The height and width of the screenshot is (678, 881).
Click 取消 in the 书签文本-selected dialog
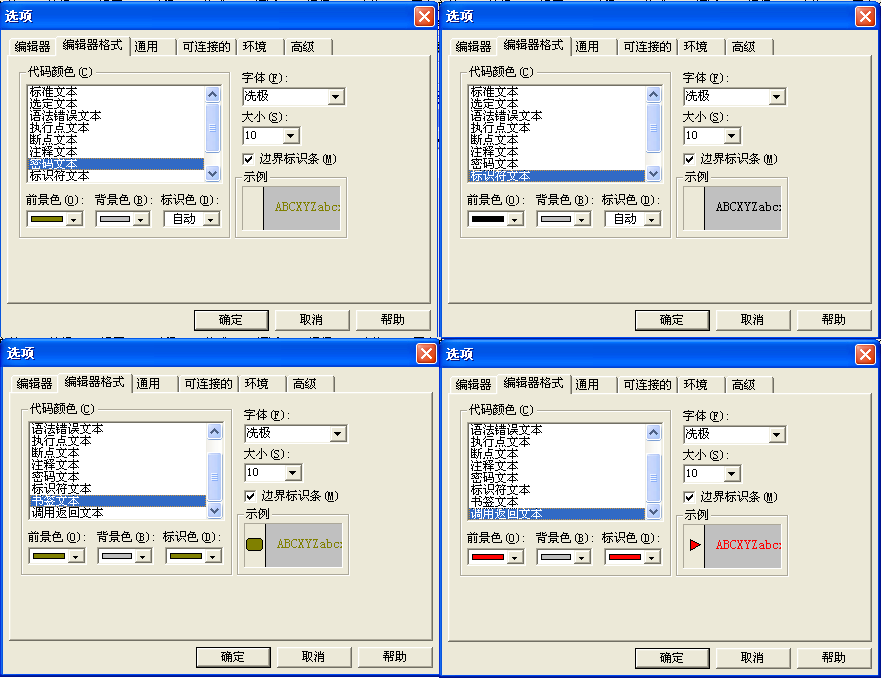(314, 657)
